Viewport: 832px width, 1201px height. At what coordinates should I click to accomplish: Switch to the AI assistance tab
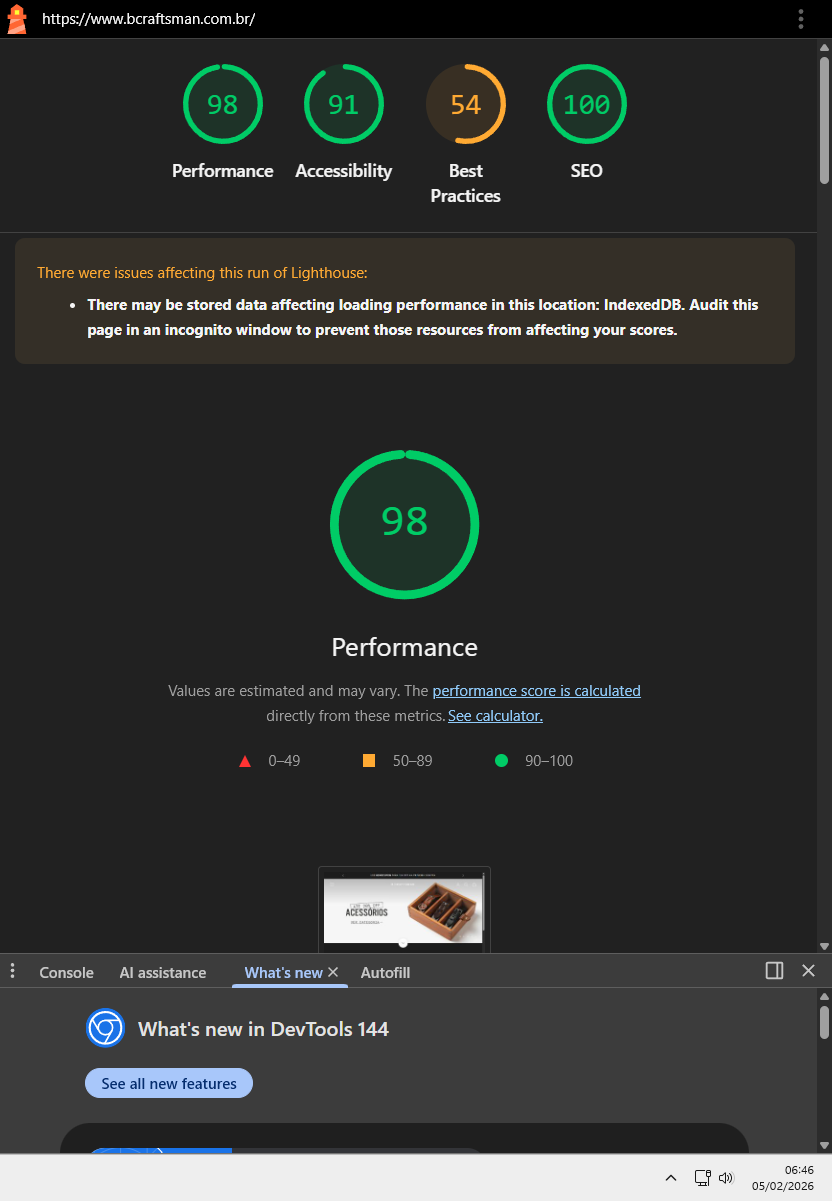(x=162, y=971)
